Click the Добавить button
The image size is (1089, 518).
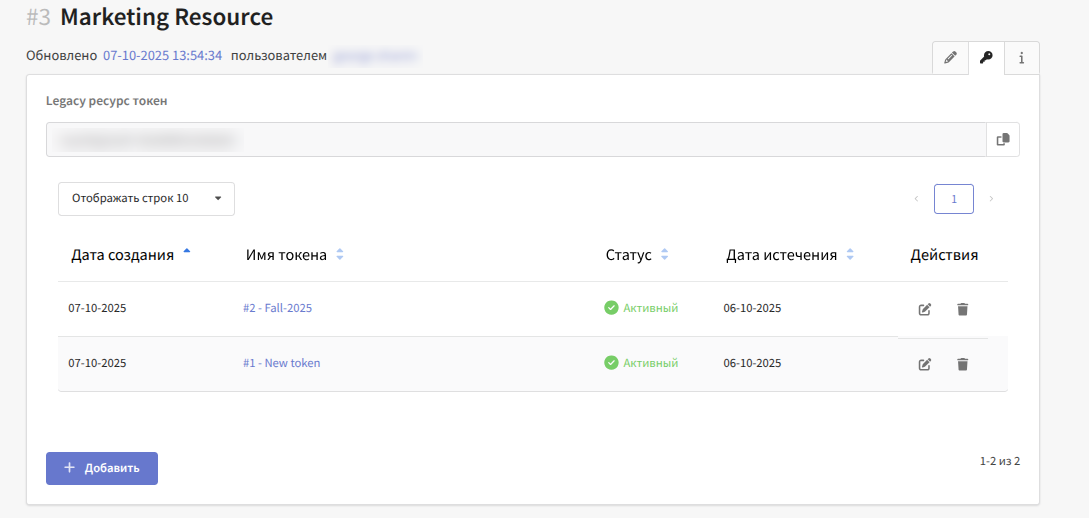click(102, 468)
